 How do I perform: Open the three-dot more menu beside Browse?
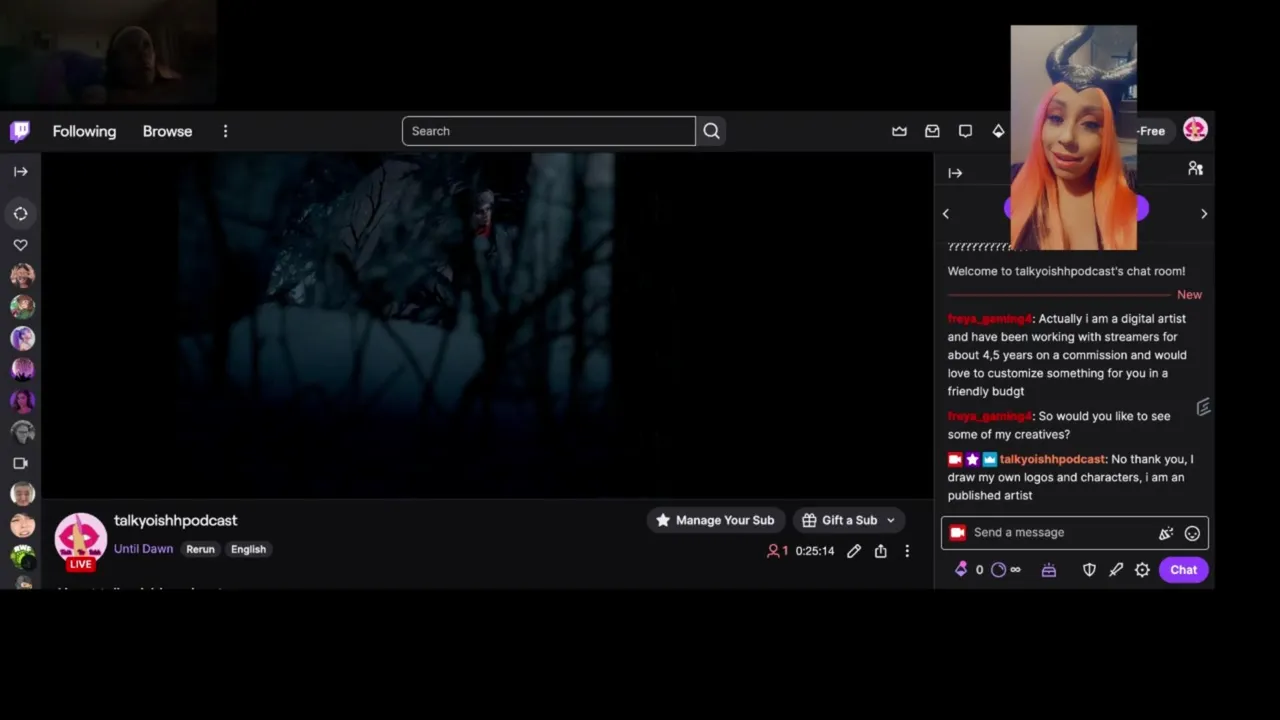pos(225,131)
